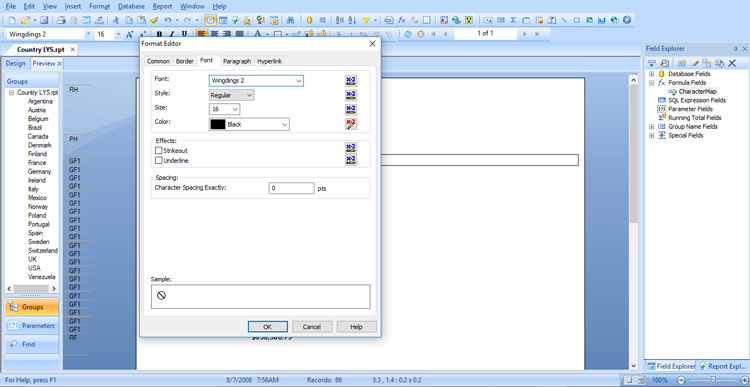Toggle Align Center in formatting toolbar
The height and width of the screenshot is (387, 750).
(215, 34)
